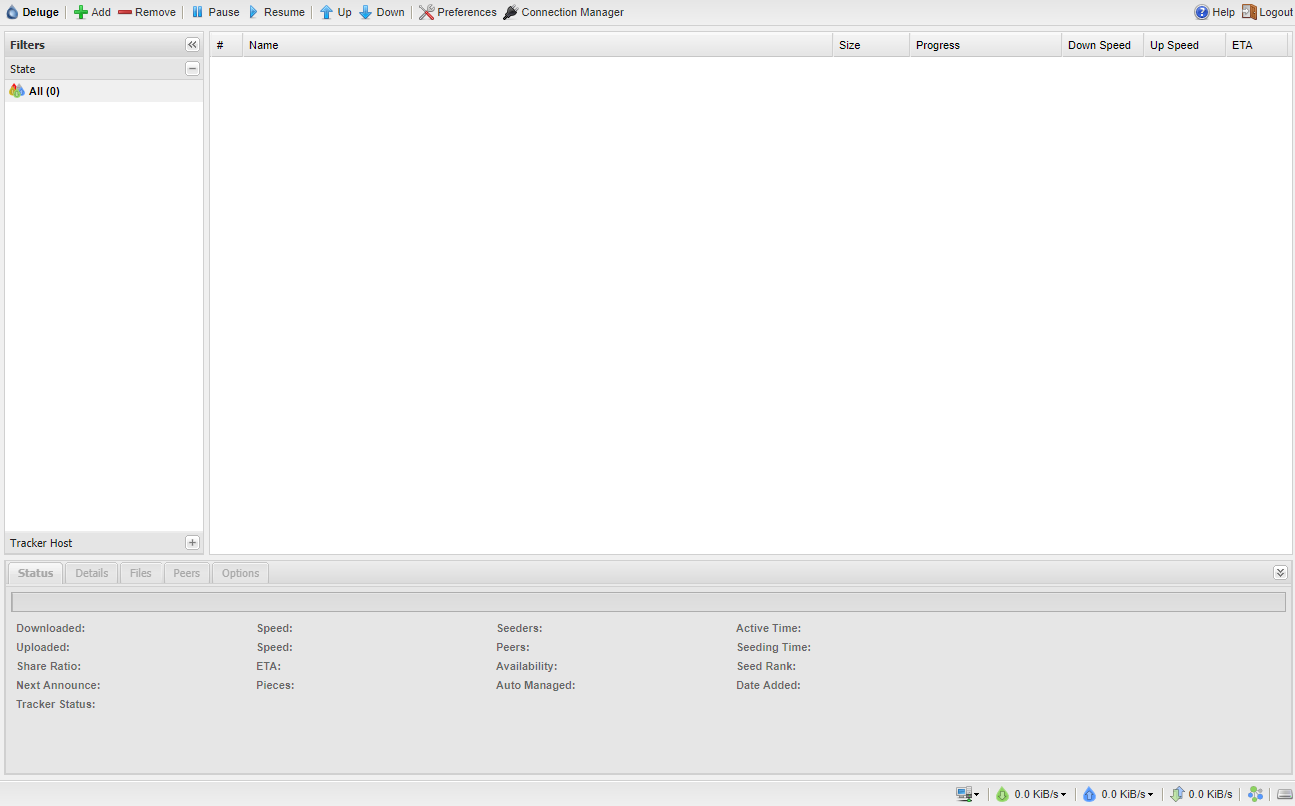Move the torrent Up in the queue

(335, 12)
